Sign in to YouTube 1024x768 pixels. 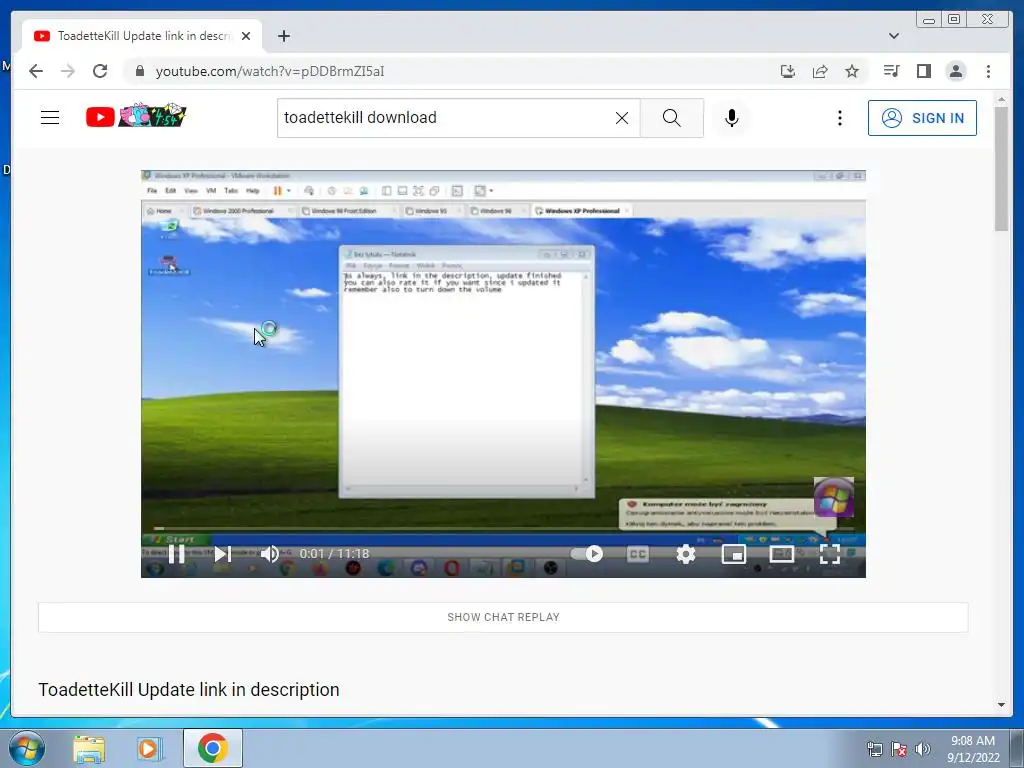922,118
